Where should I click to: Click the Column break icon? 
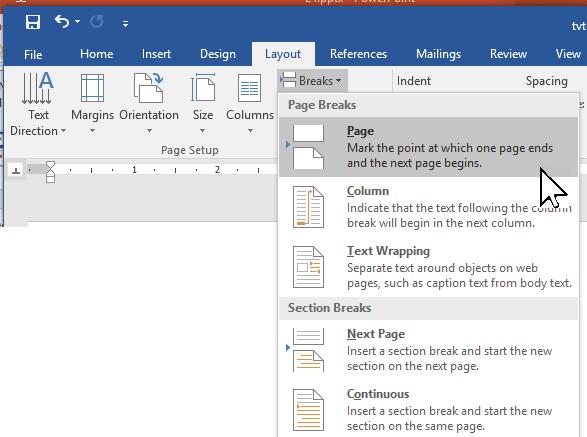click(x=308, y=207)
